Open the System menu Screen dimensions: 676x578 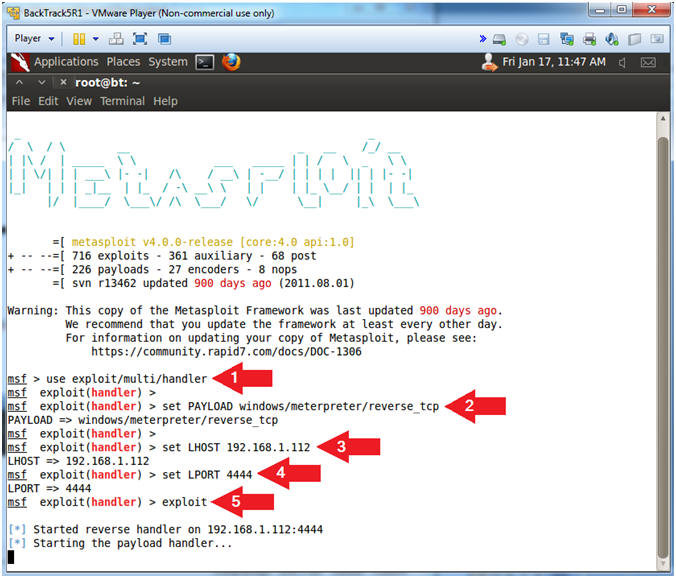(168, 62)
